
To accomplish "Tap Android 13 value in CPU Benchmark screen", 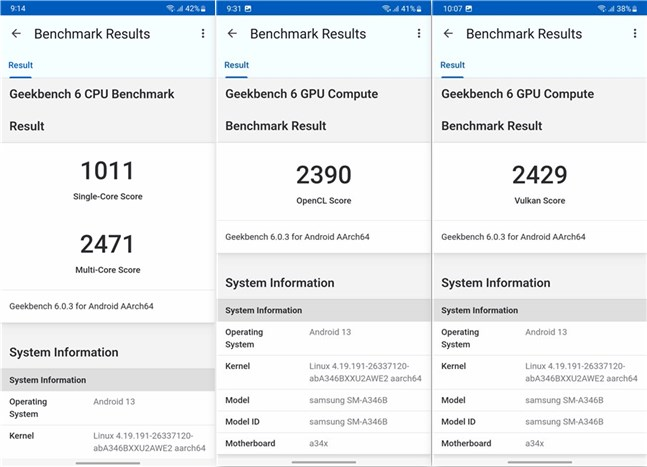I will click(114, 401).
